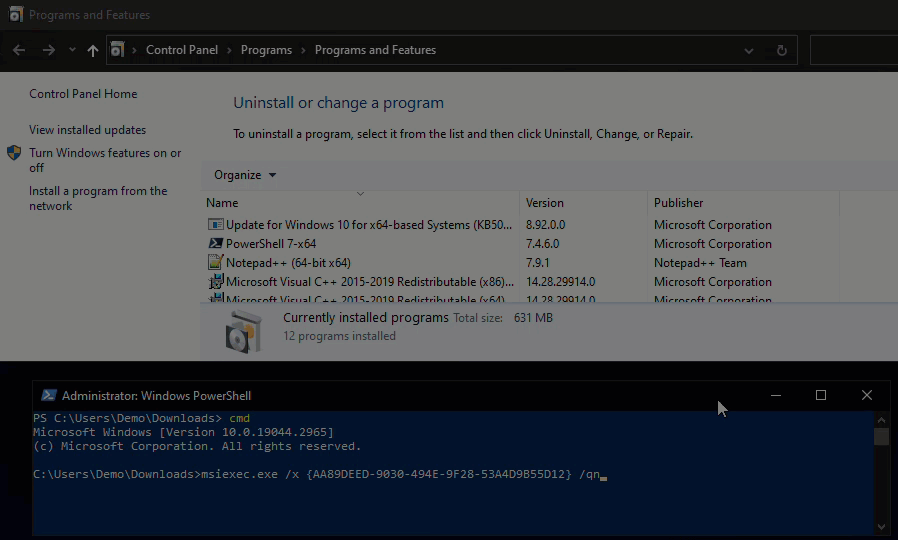Click the msiexec.exe command line
Screen dimensions: 898x540
(x=320, y=475)
